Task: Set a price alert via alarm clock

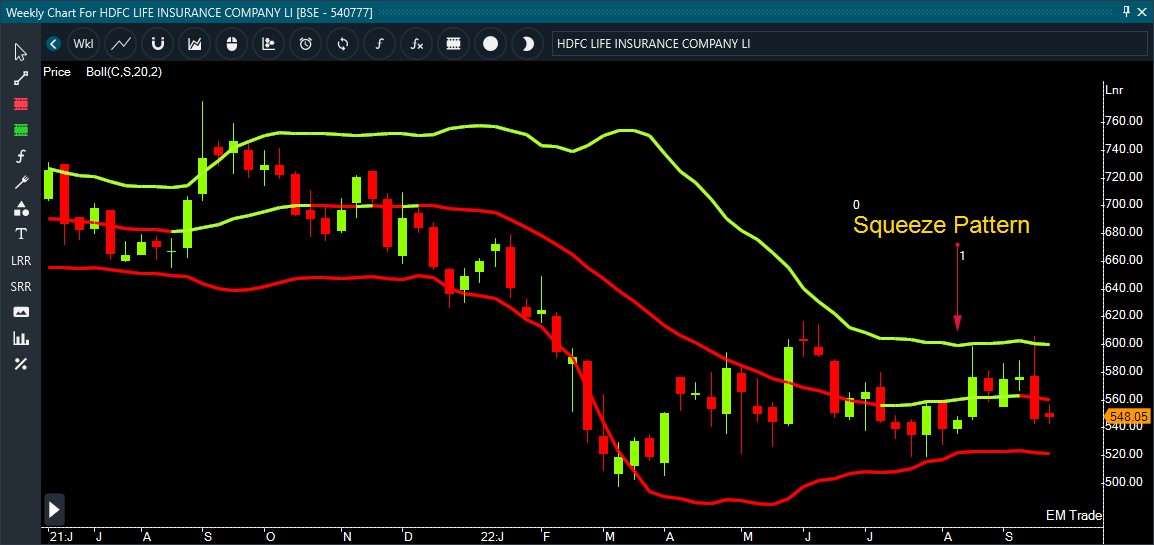Action: pyautogui.click(x=305, y=44)
